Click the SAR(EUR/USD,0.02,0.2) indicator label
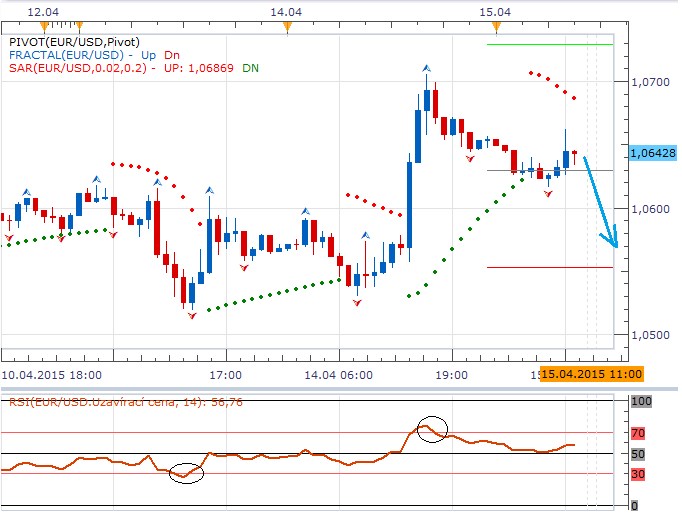 [81, 67]
